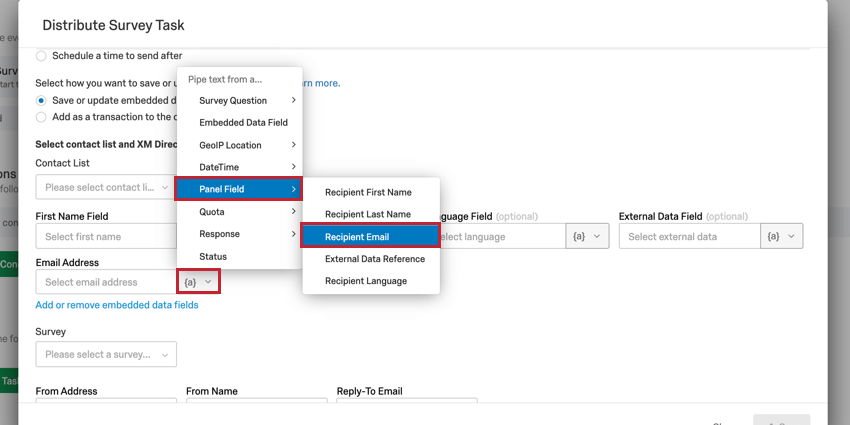Open the GeoIP Location submenu
This screenshot has height=425, width=850.
pyautogui.click(x=240, y=145)
